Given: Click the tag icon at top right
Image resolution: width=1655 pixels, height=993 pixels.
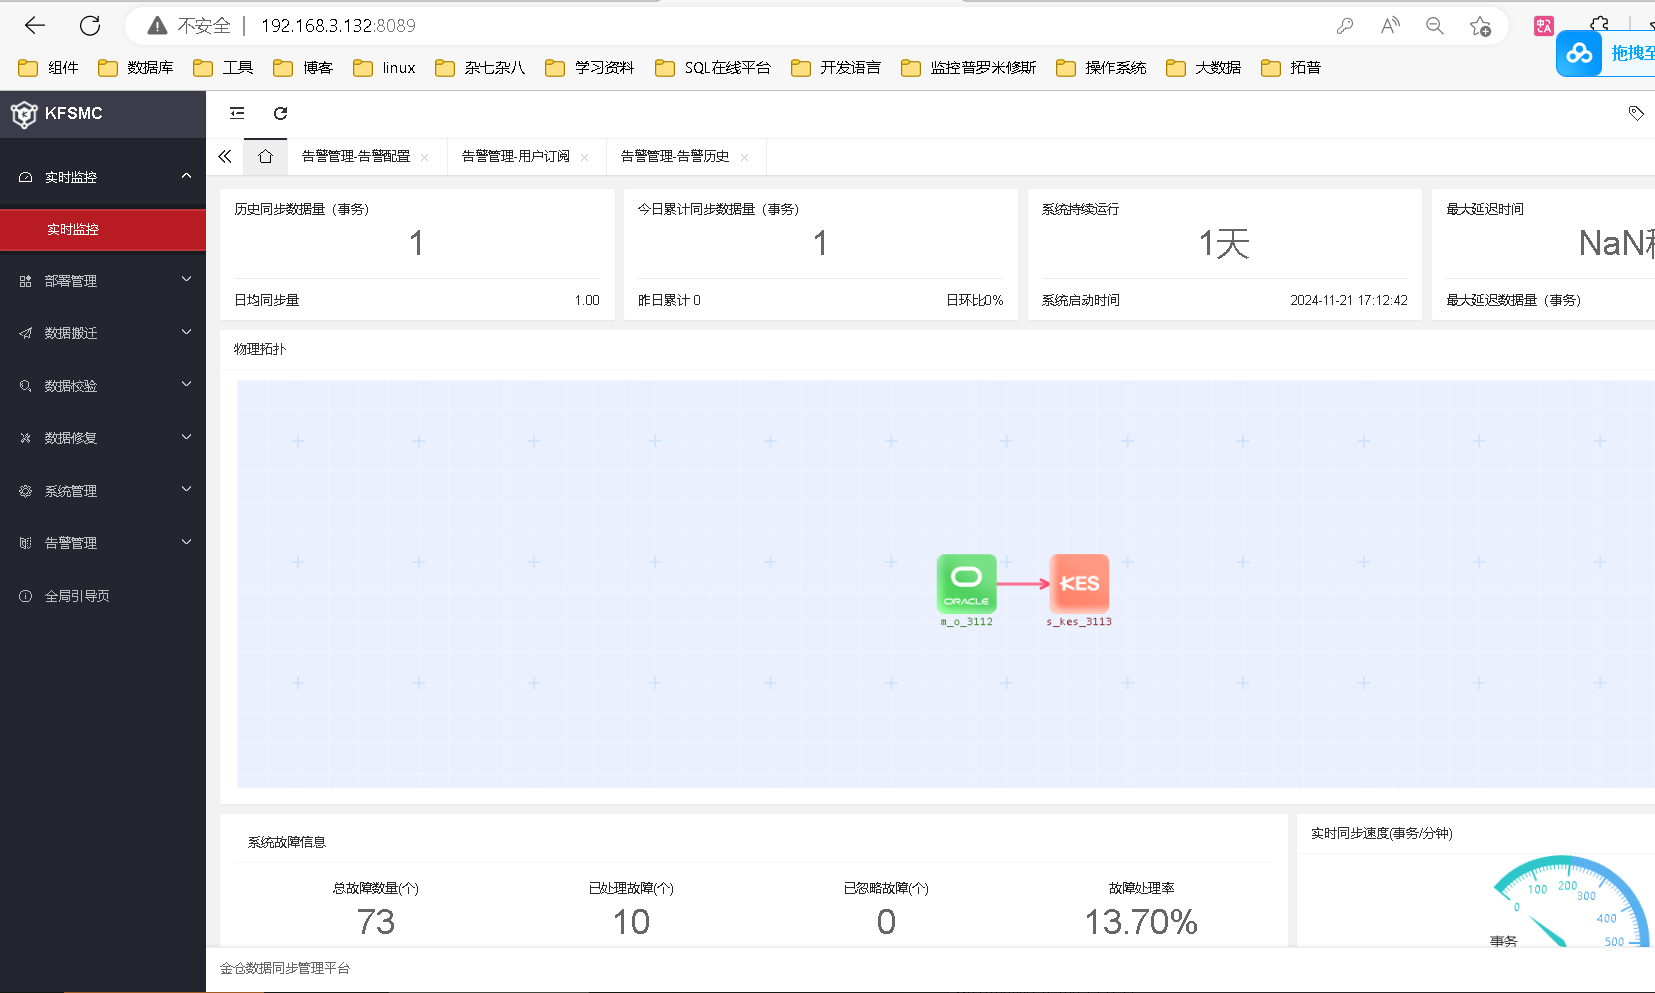Looking at the screenshot, I should (1636, 113).
